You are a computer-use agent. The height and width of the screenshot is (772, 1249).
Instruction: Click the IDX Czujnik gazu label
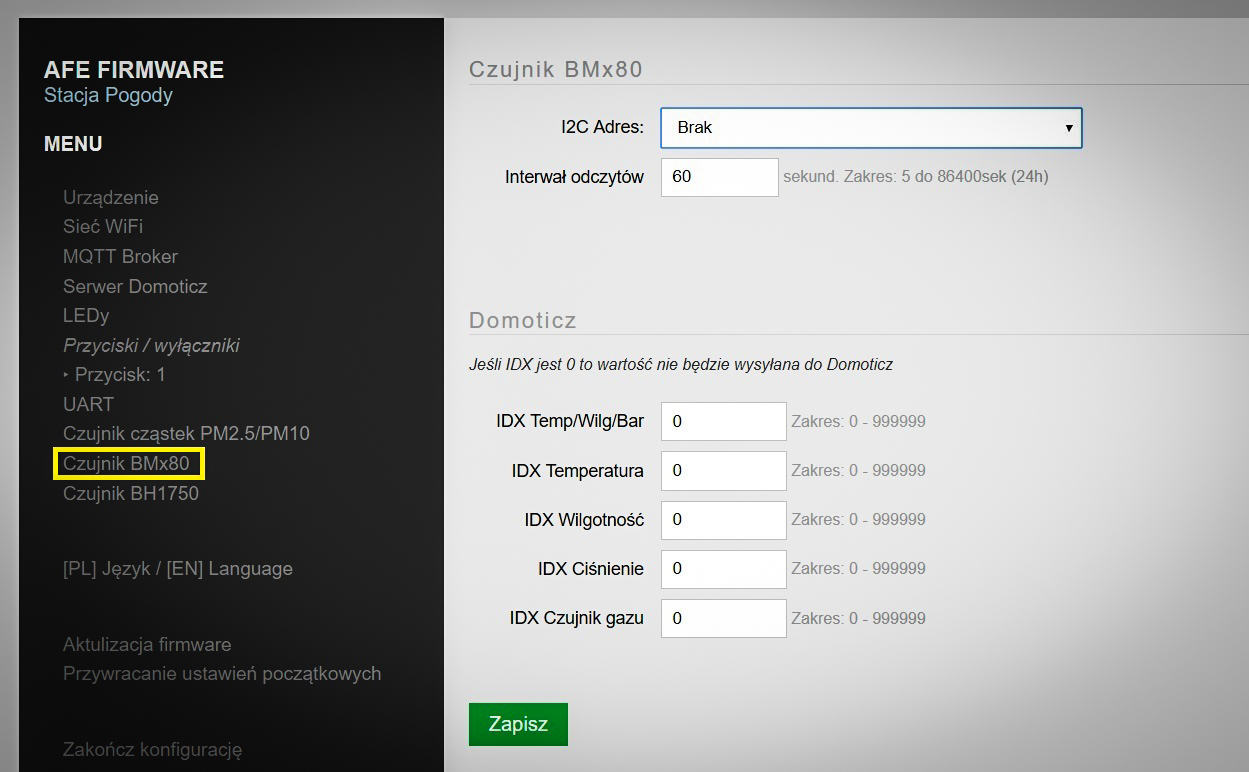click(577, 618)
